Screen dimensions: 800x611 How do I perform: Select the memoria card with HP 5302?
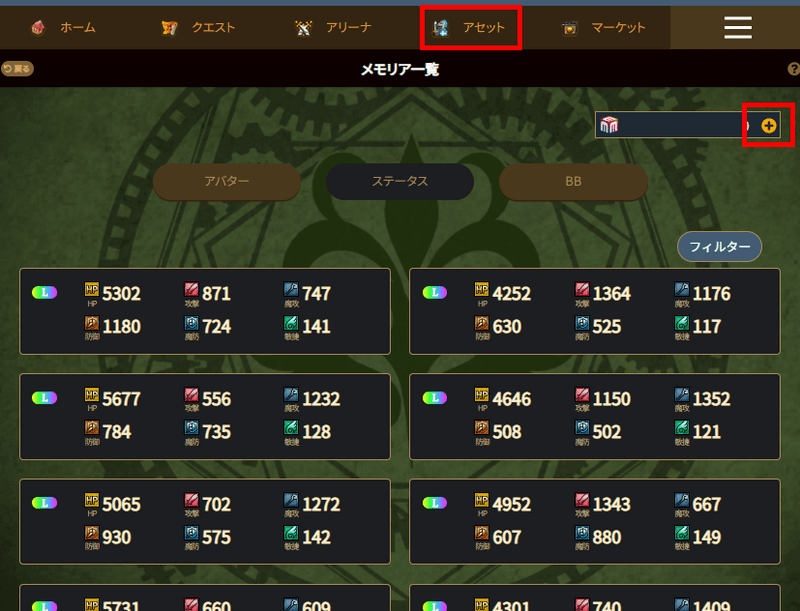205,311
